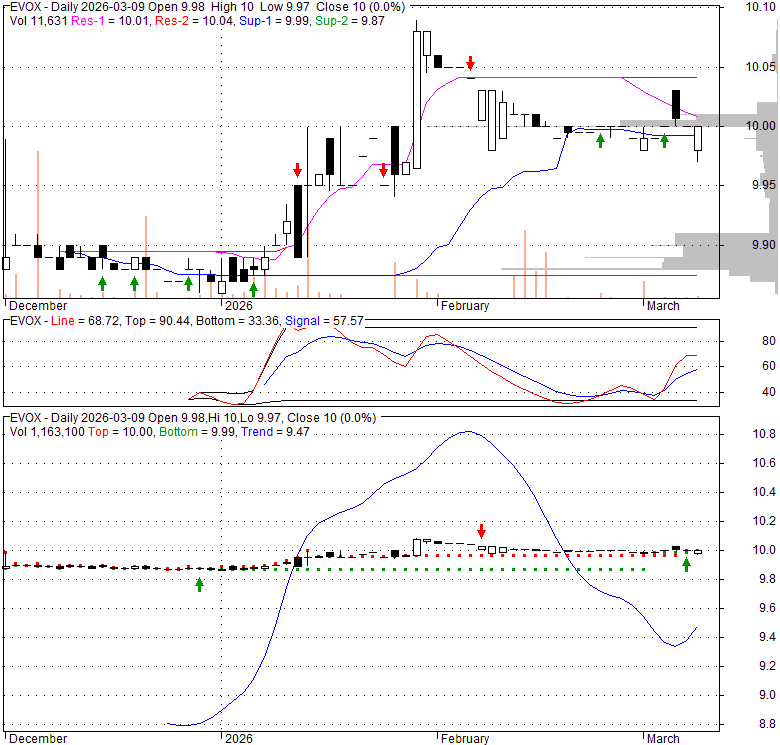Click the 10.4 axis label on bottom chart
780x745 pixels.
click(764, 492)
